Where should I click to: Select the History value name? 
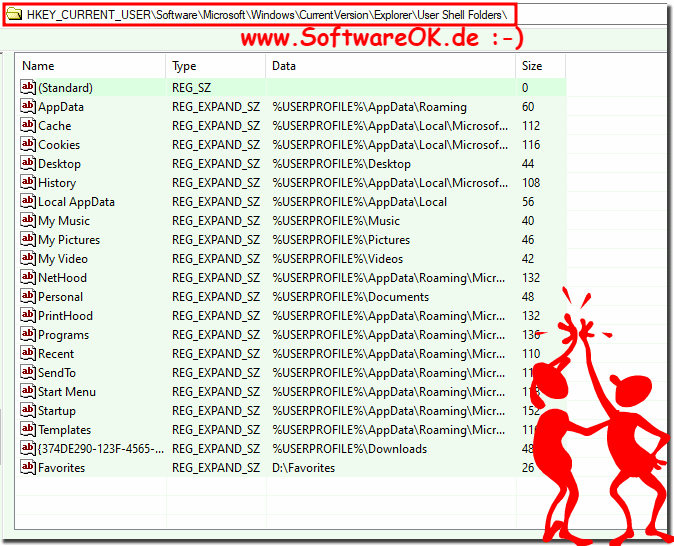tap(57, 183)
